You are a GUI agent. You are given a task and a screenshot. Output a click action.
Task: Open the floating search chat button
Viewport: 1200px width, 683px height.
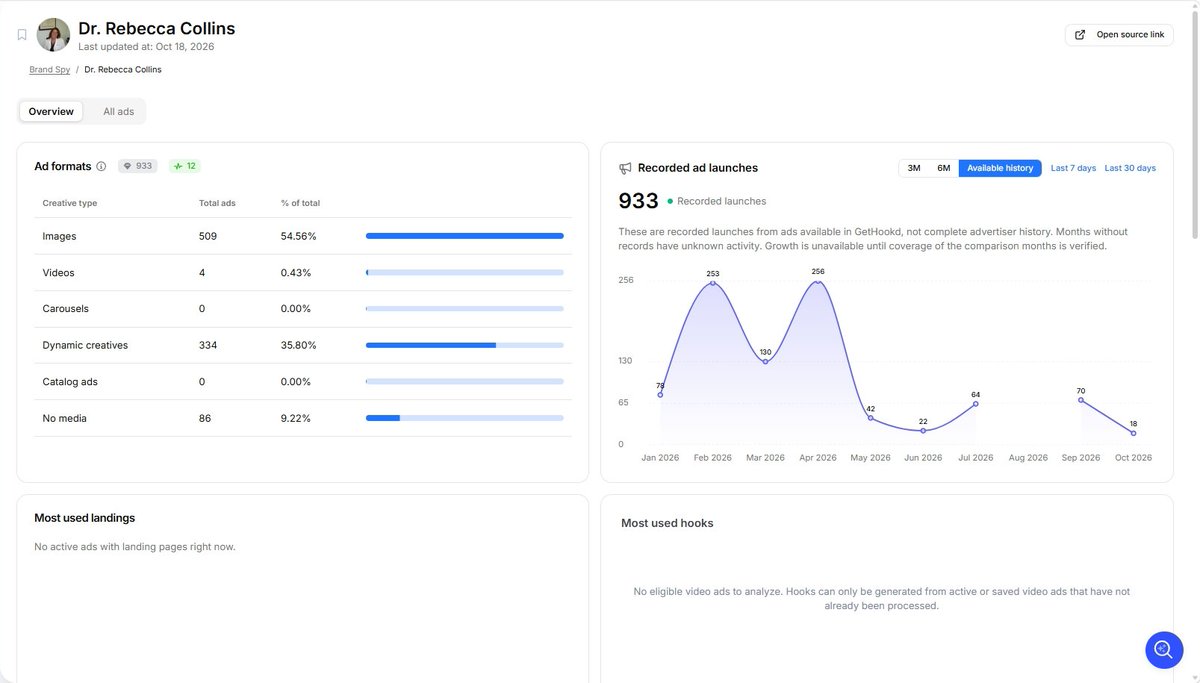pos(1164,650)
